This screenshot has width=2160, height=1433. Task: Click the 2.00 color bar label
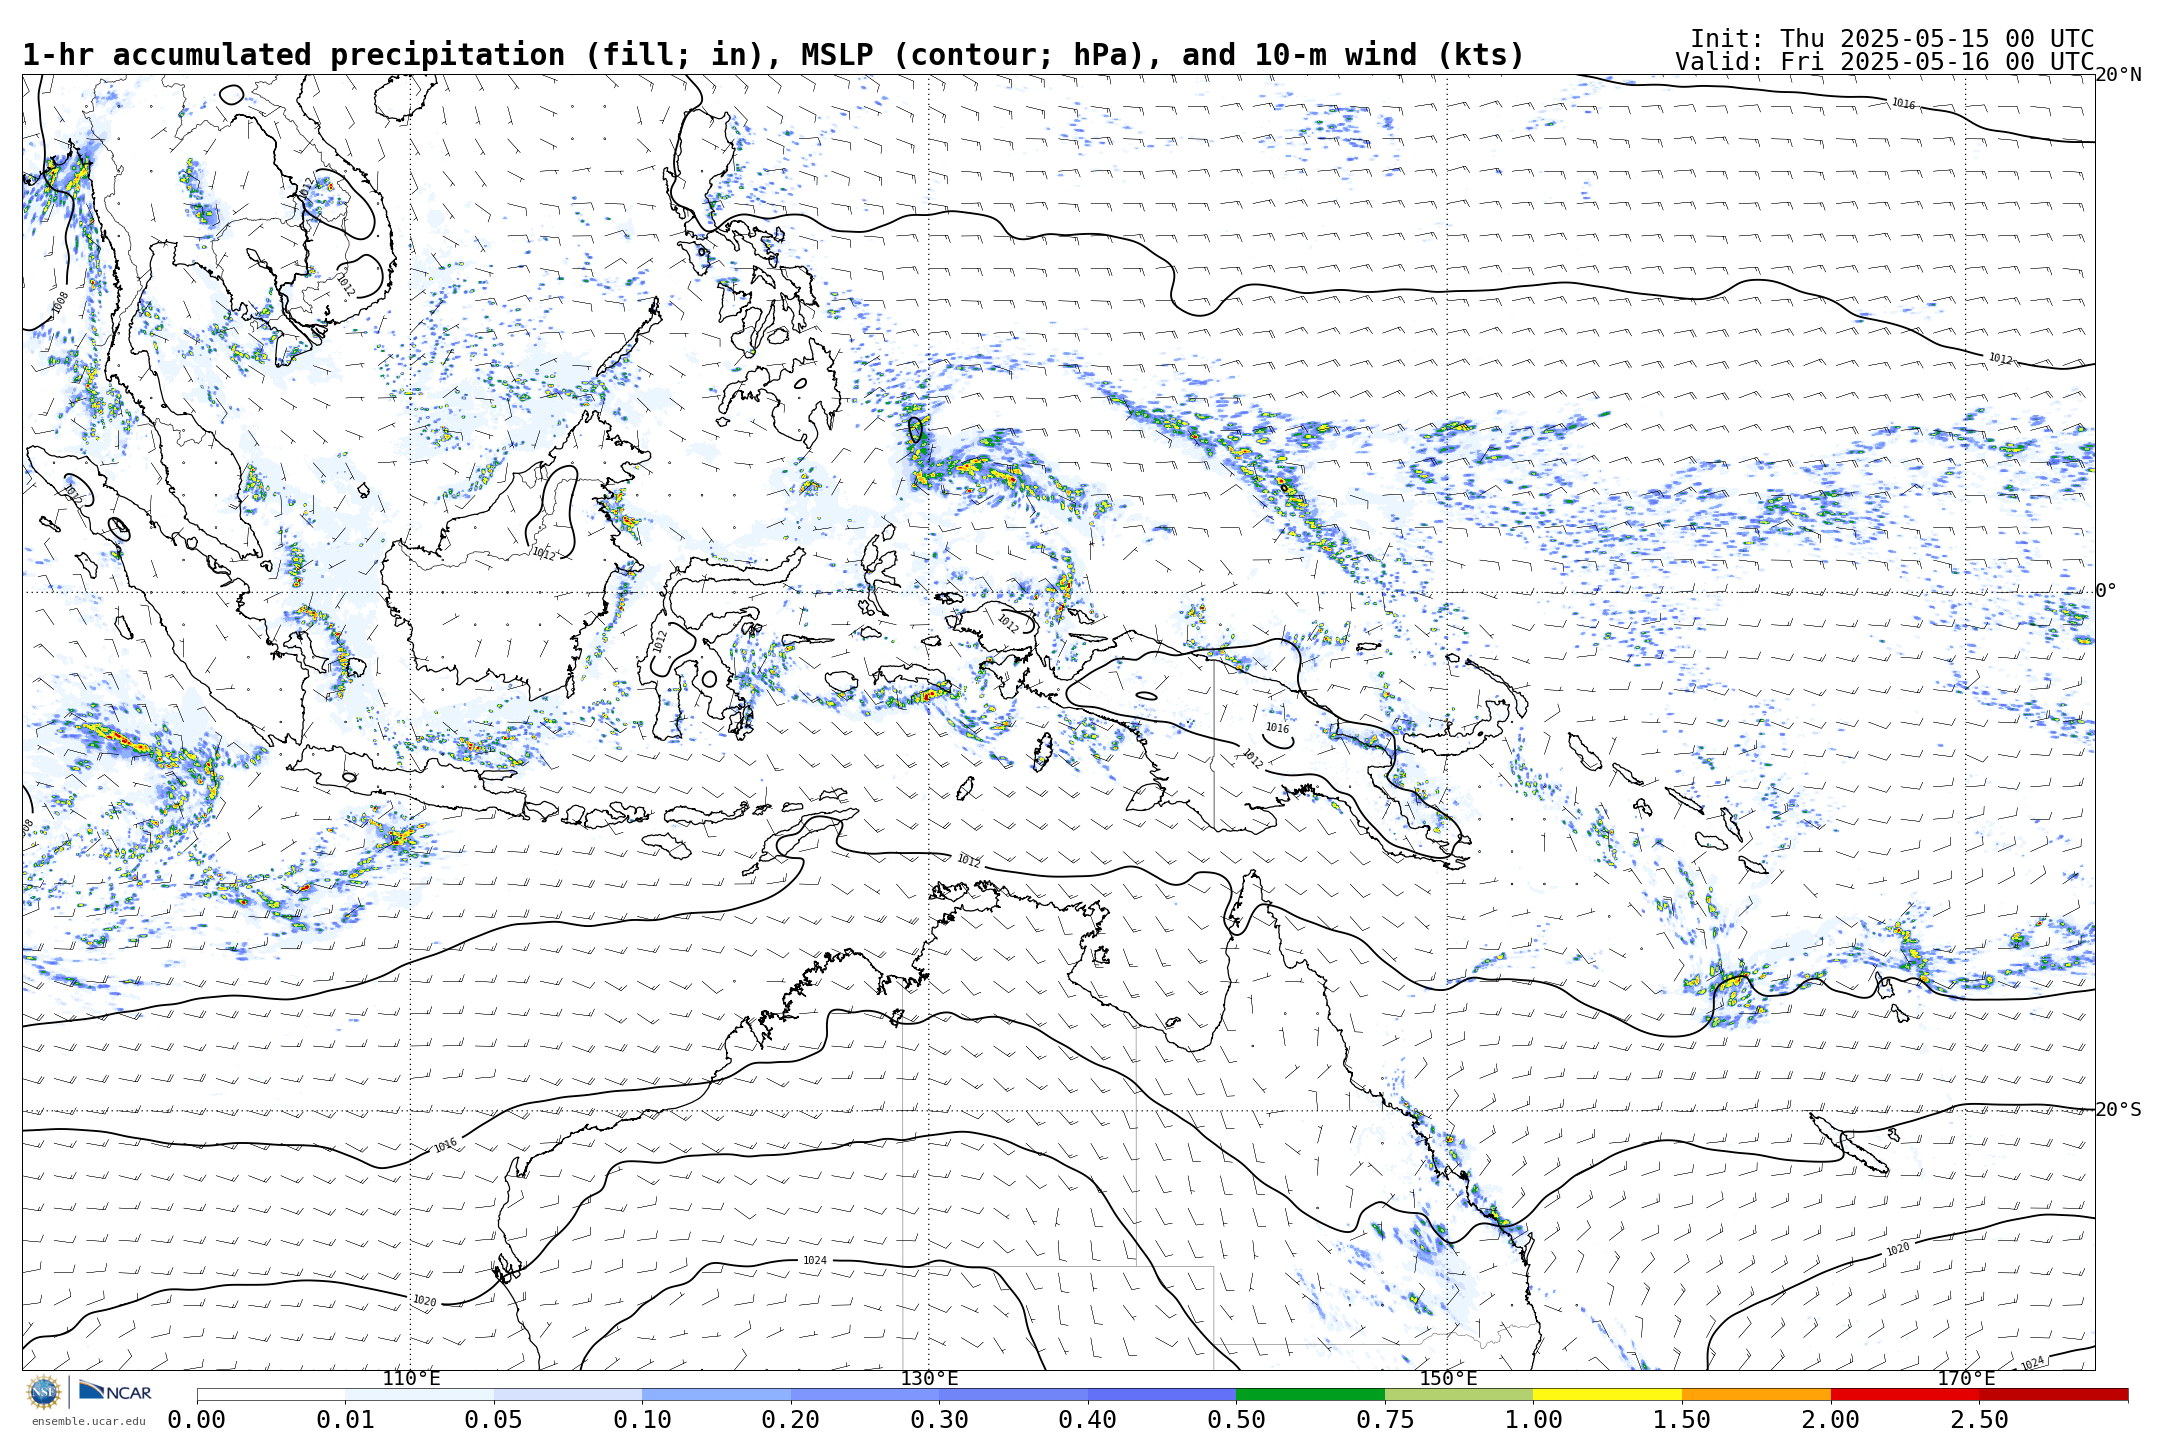[1831, 1420]
